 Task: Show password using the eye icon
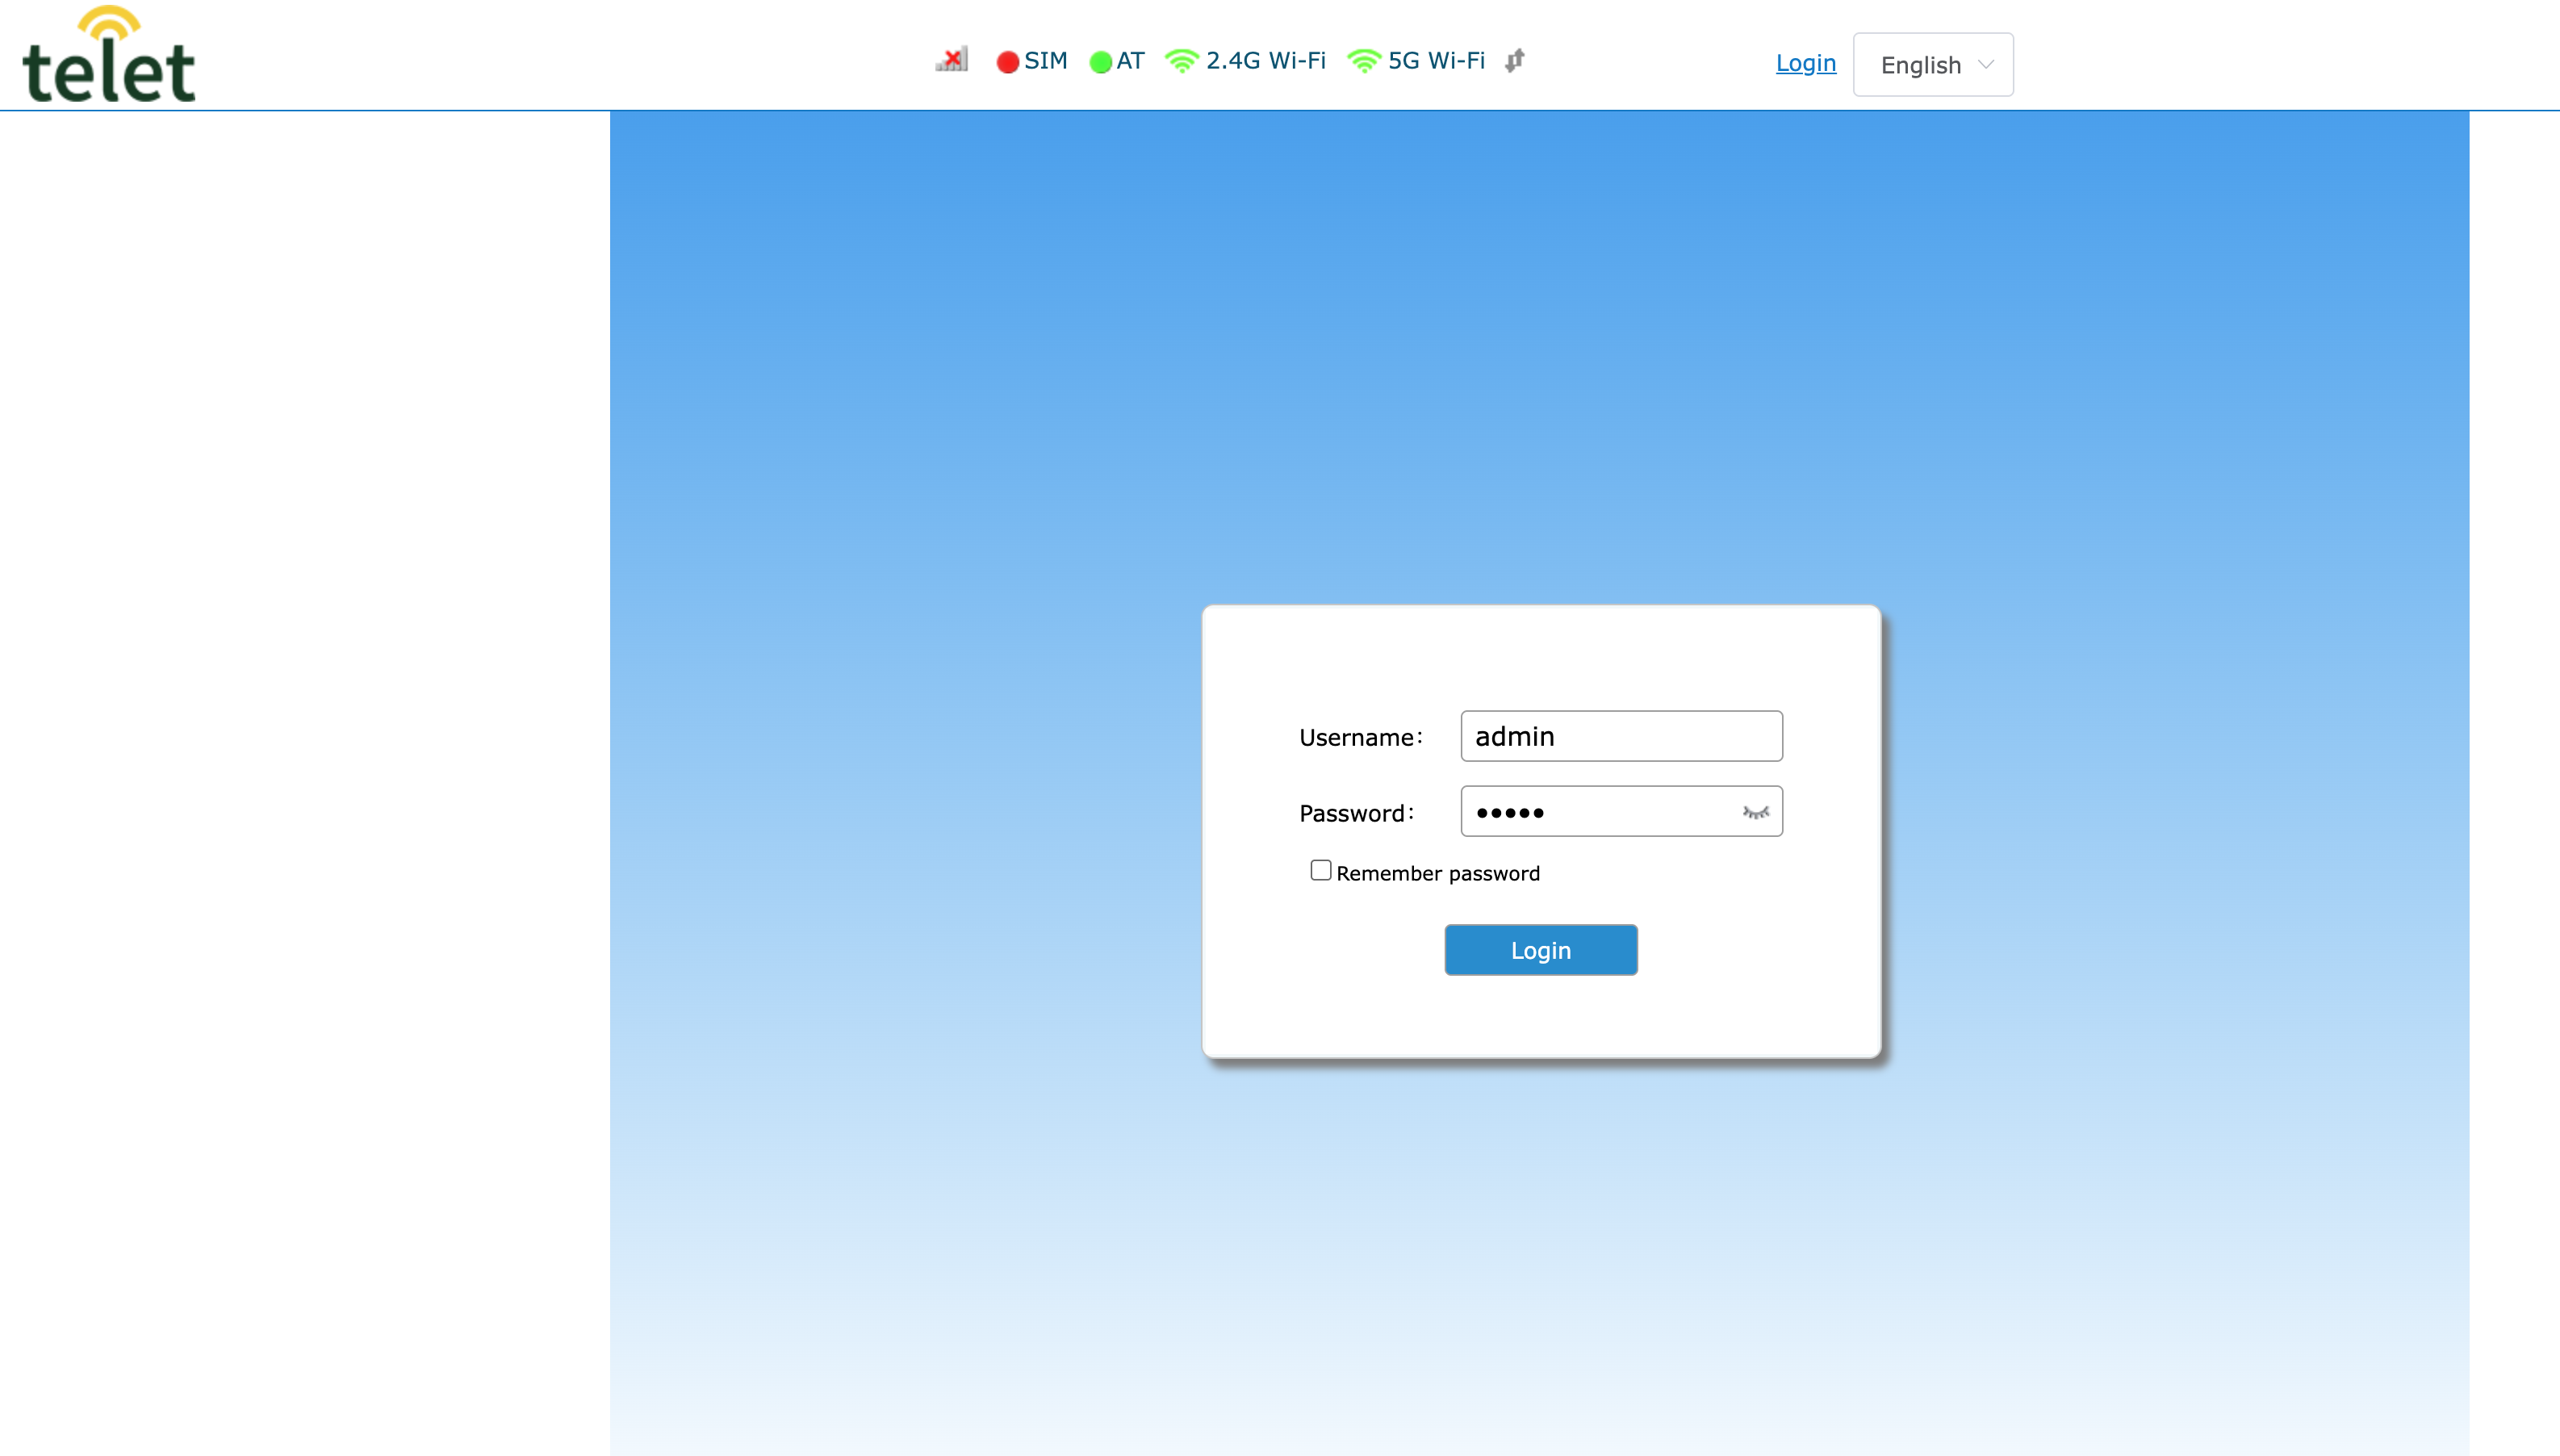click(1755, 812)
